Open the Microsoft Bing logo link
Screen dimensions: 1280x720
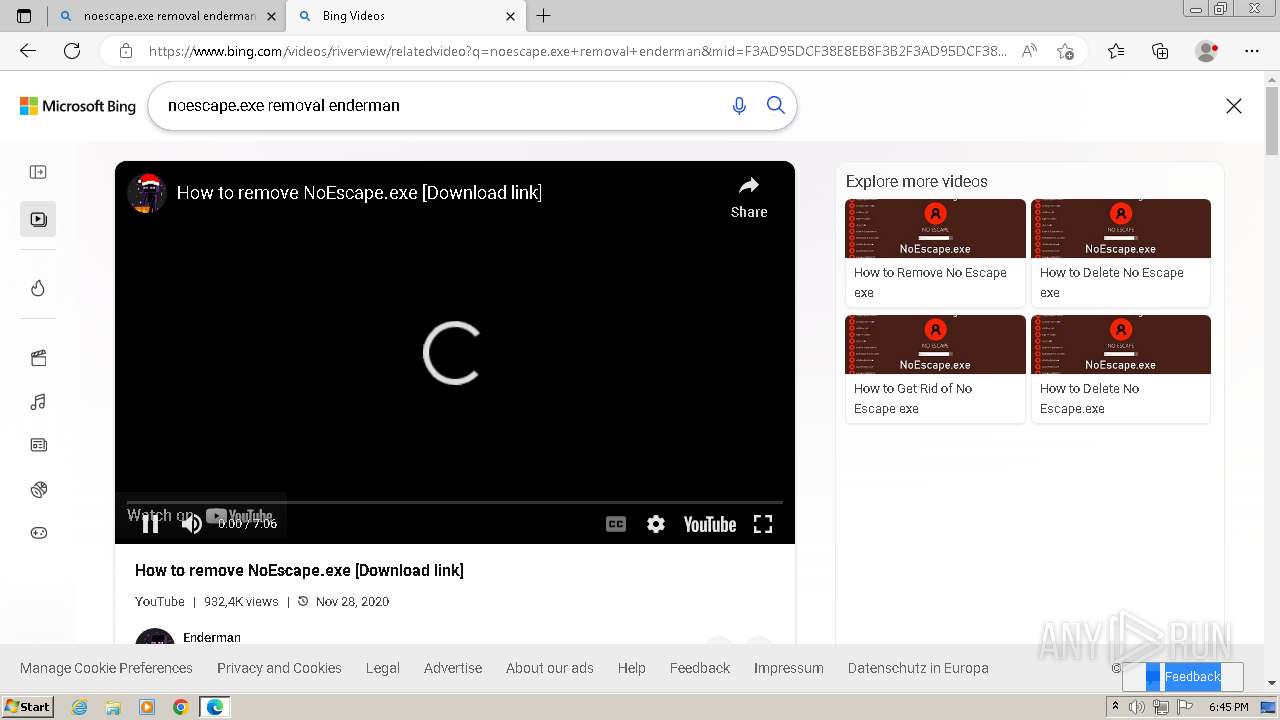78,106
